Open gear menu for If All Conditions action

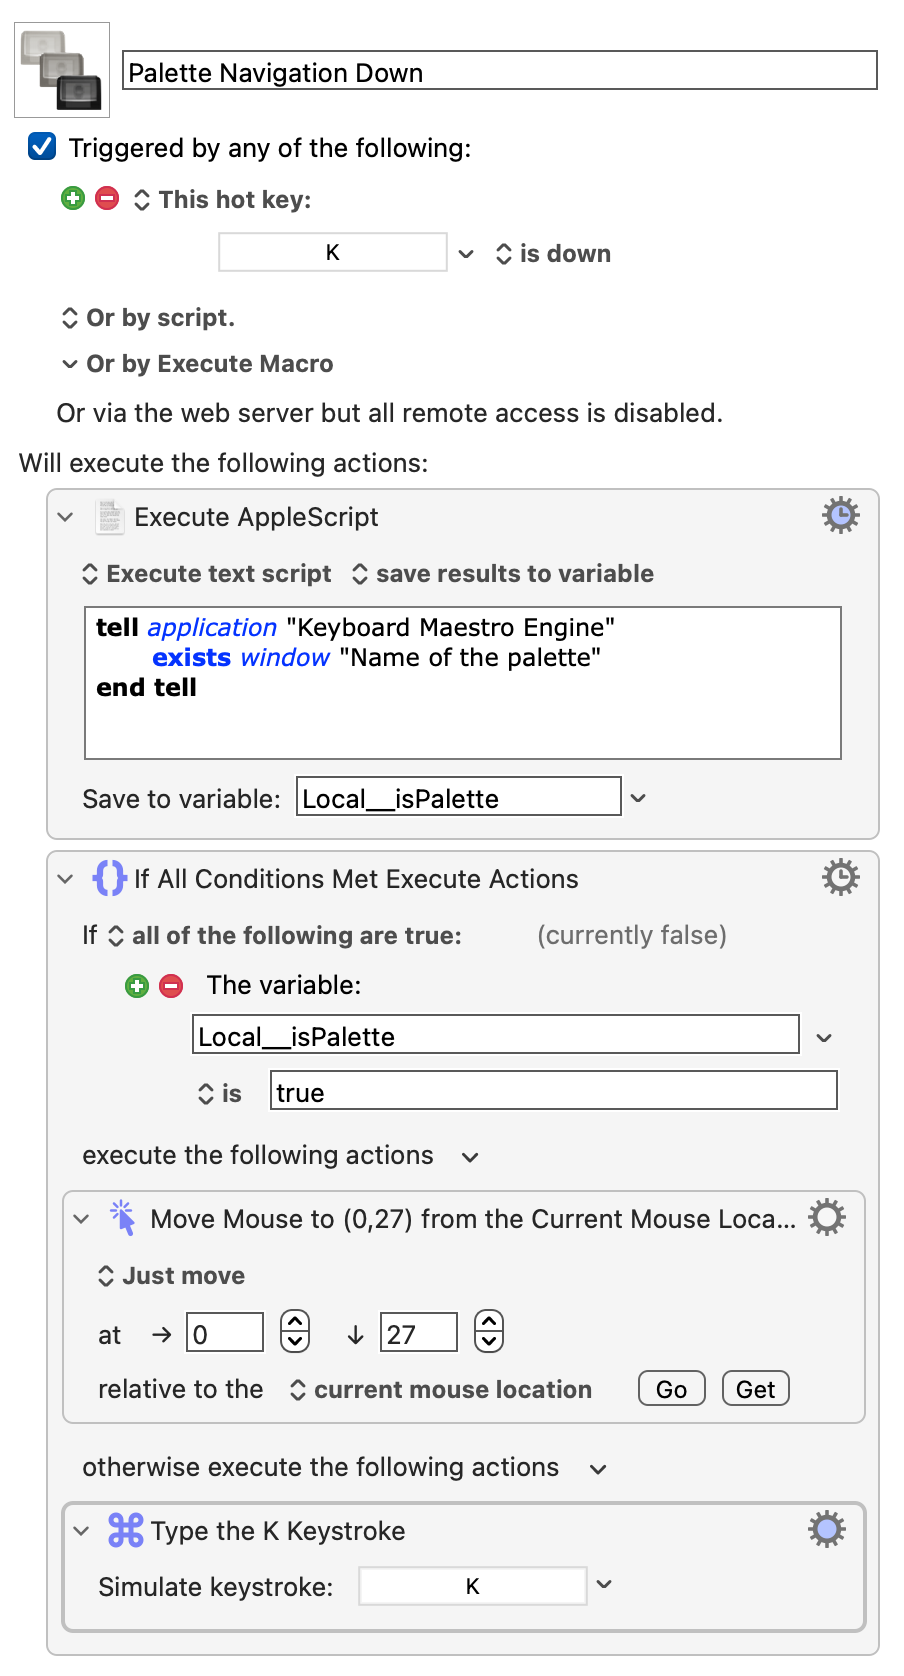coord(841,878)
